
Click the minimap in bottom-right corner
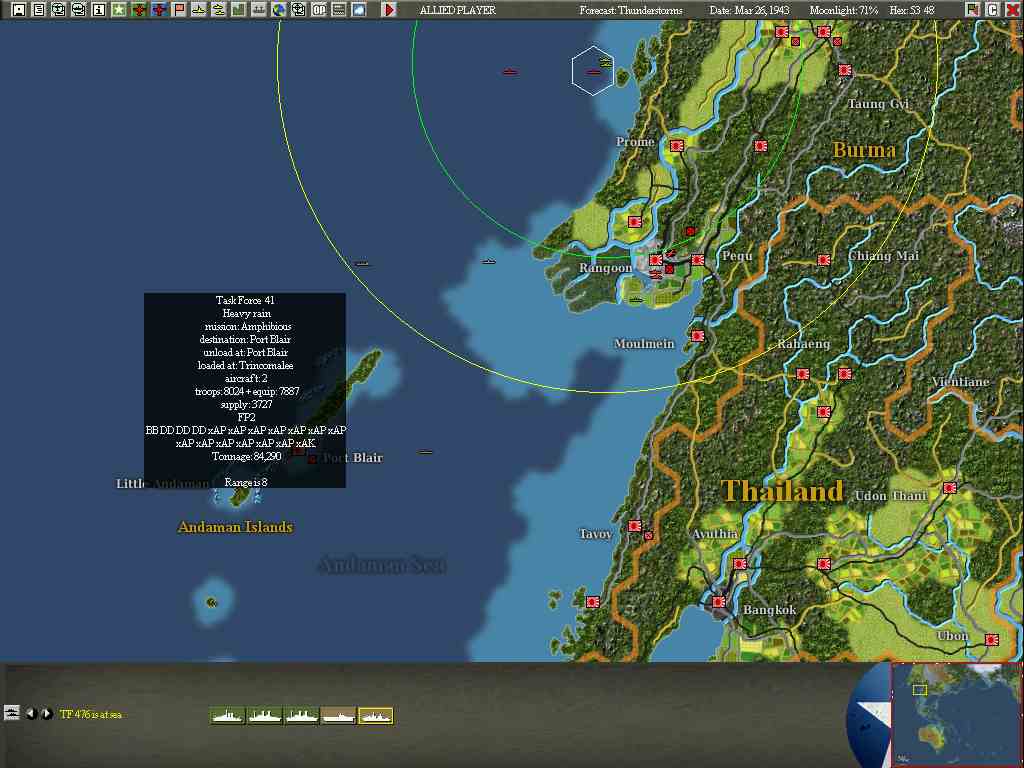(956, 714)
